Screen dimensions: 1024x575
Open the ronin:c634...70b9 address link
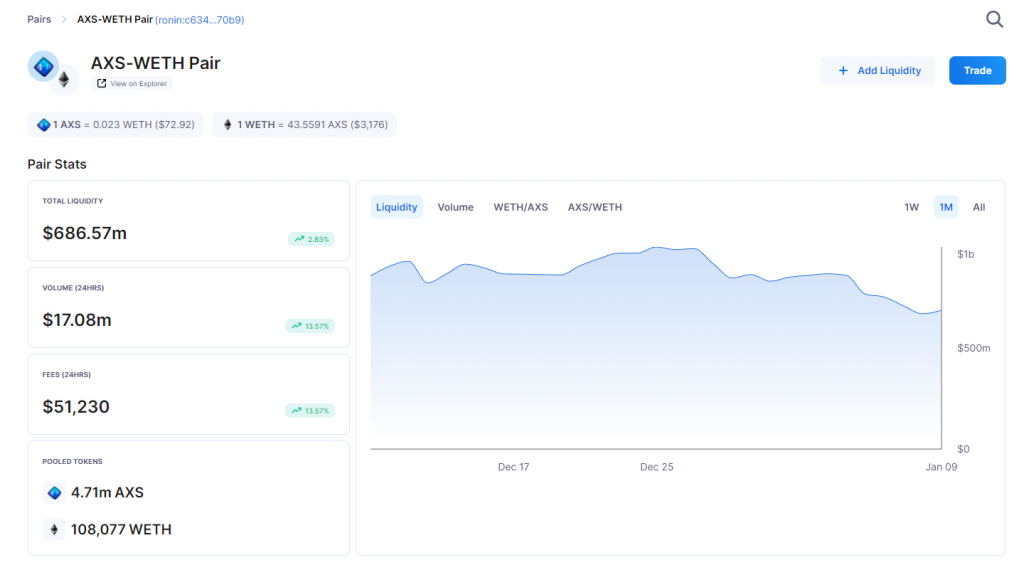[200, 20]
